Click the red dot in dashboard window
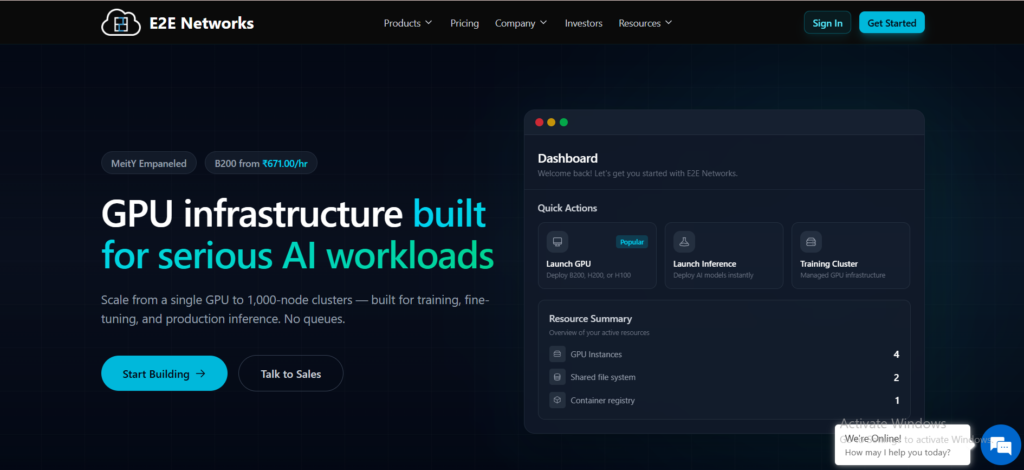Image resolution: width=1024 pixels, height=470 pixels. coord(539,122)
